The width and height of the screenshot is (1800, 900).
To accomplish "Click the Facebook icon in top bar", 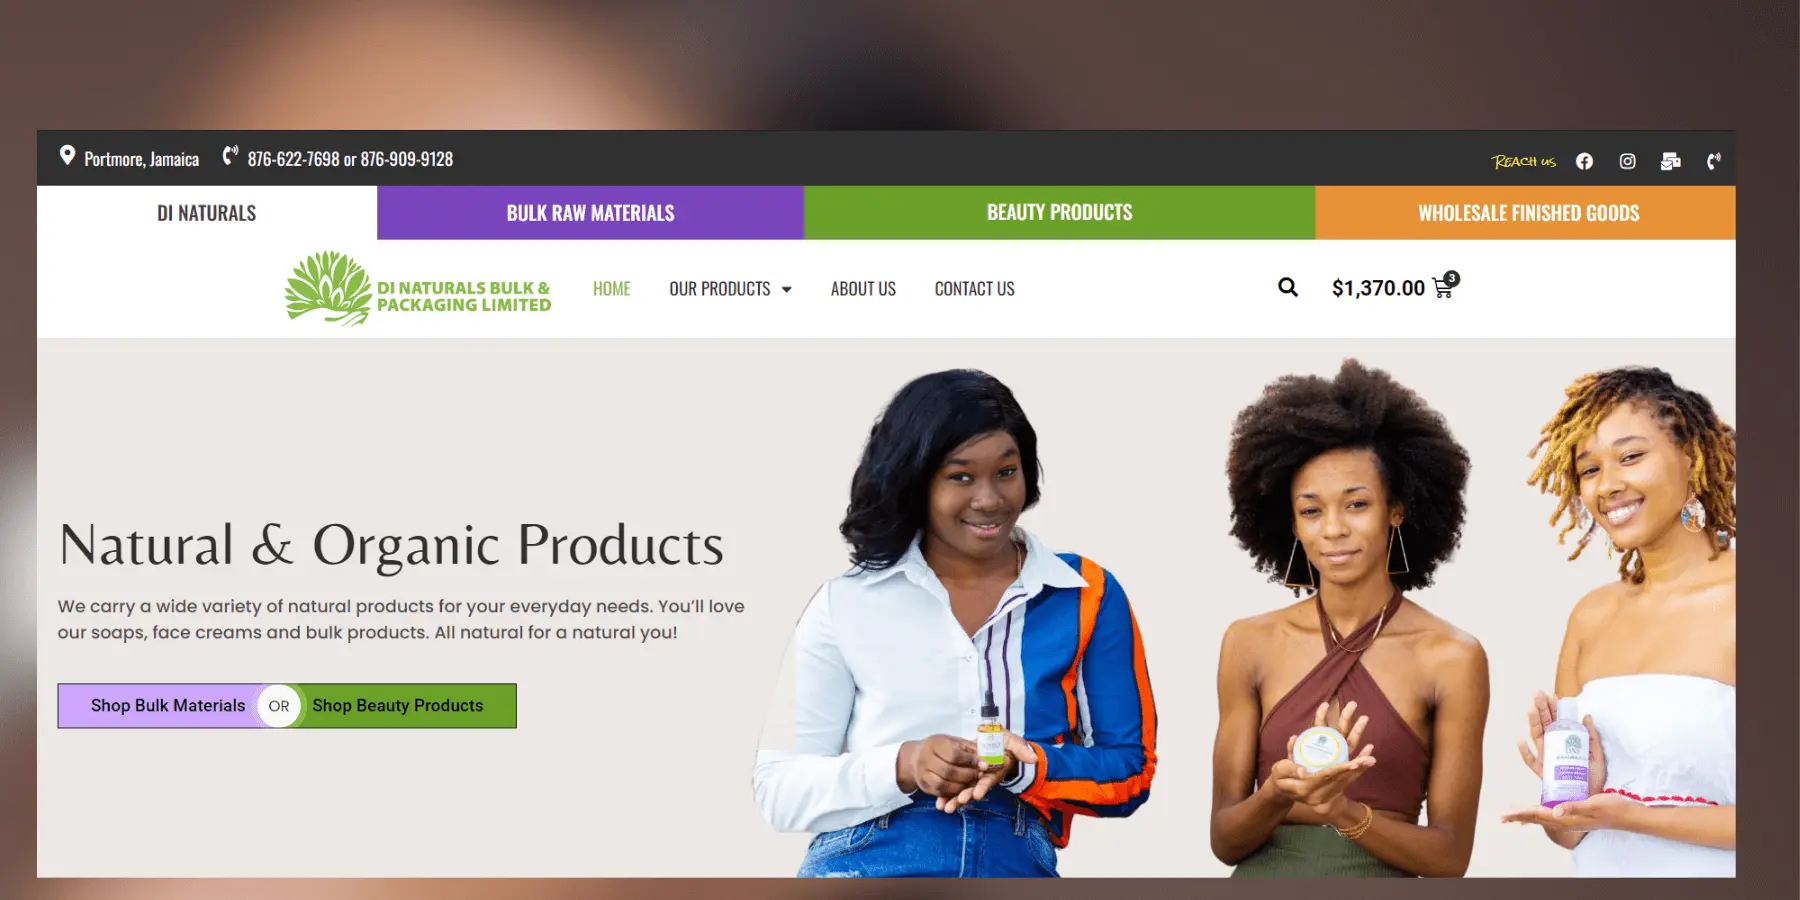I will tap(1584, 161).
